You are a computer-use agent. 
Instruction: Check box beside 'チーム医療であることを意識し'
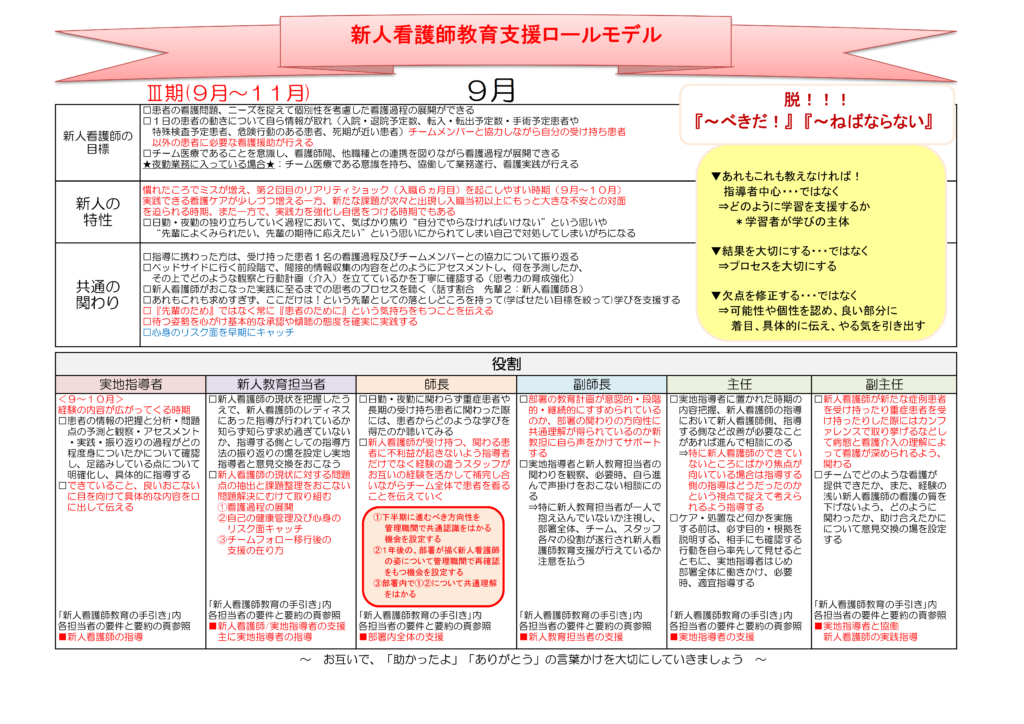[147, 153]
